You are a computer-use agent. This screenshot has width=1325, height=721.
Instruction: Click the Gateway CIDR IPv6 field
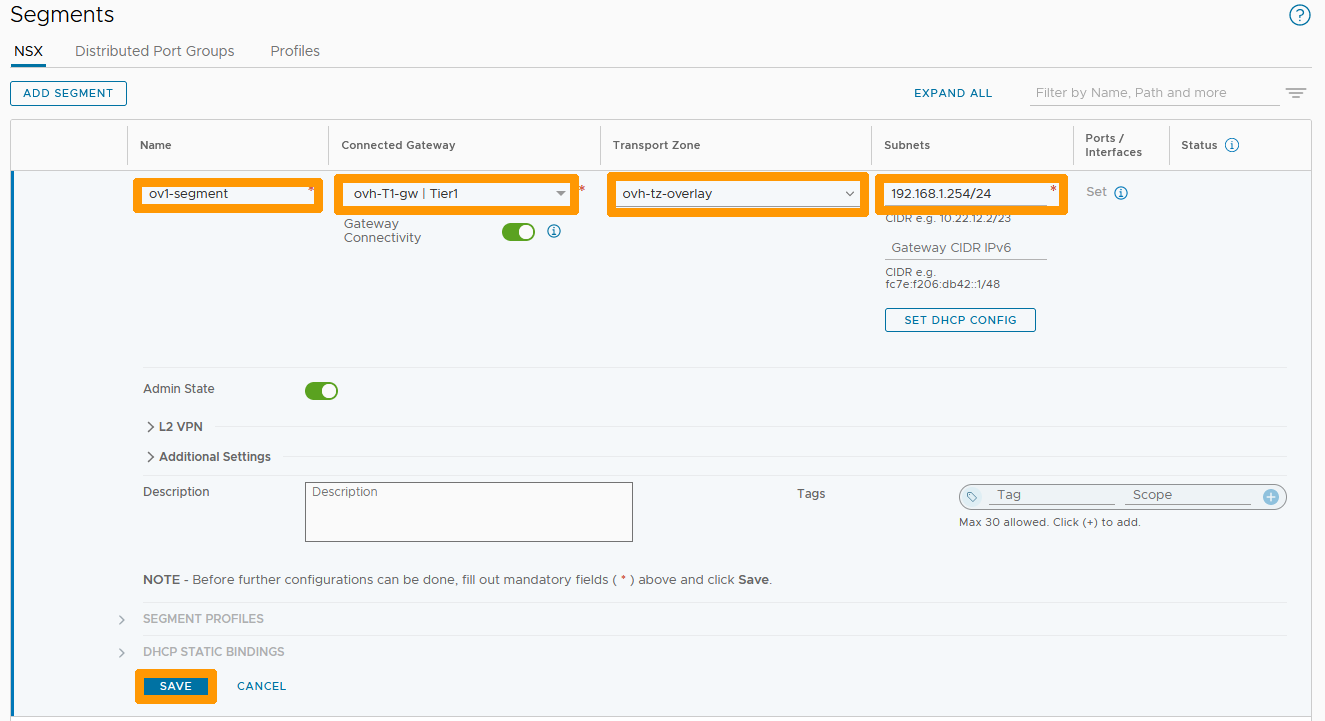965,248
